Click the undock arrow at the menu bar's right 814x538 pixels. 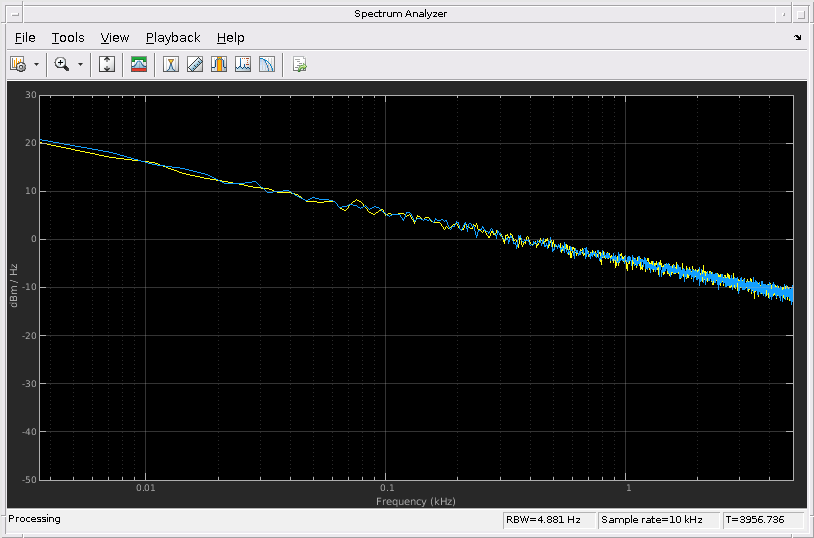(797, 37)
